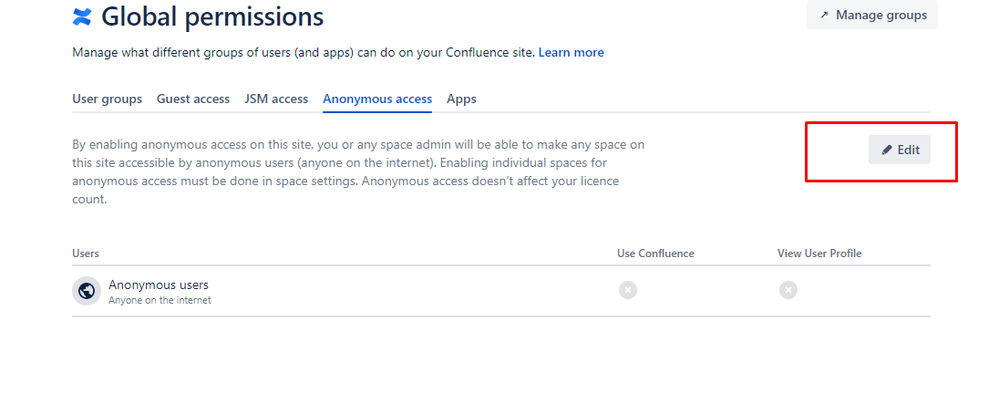
Task: Select the Anonymous access tab
Action: [x=377, y=99]
